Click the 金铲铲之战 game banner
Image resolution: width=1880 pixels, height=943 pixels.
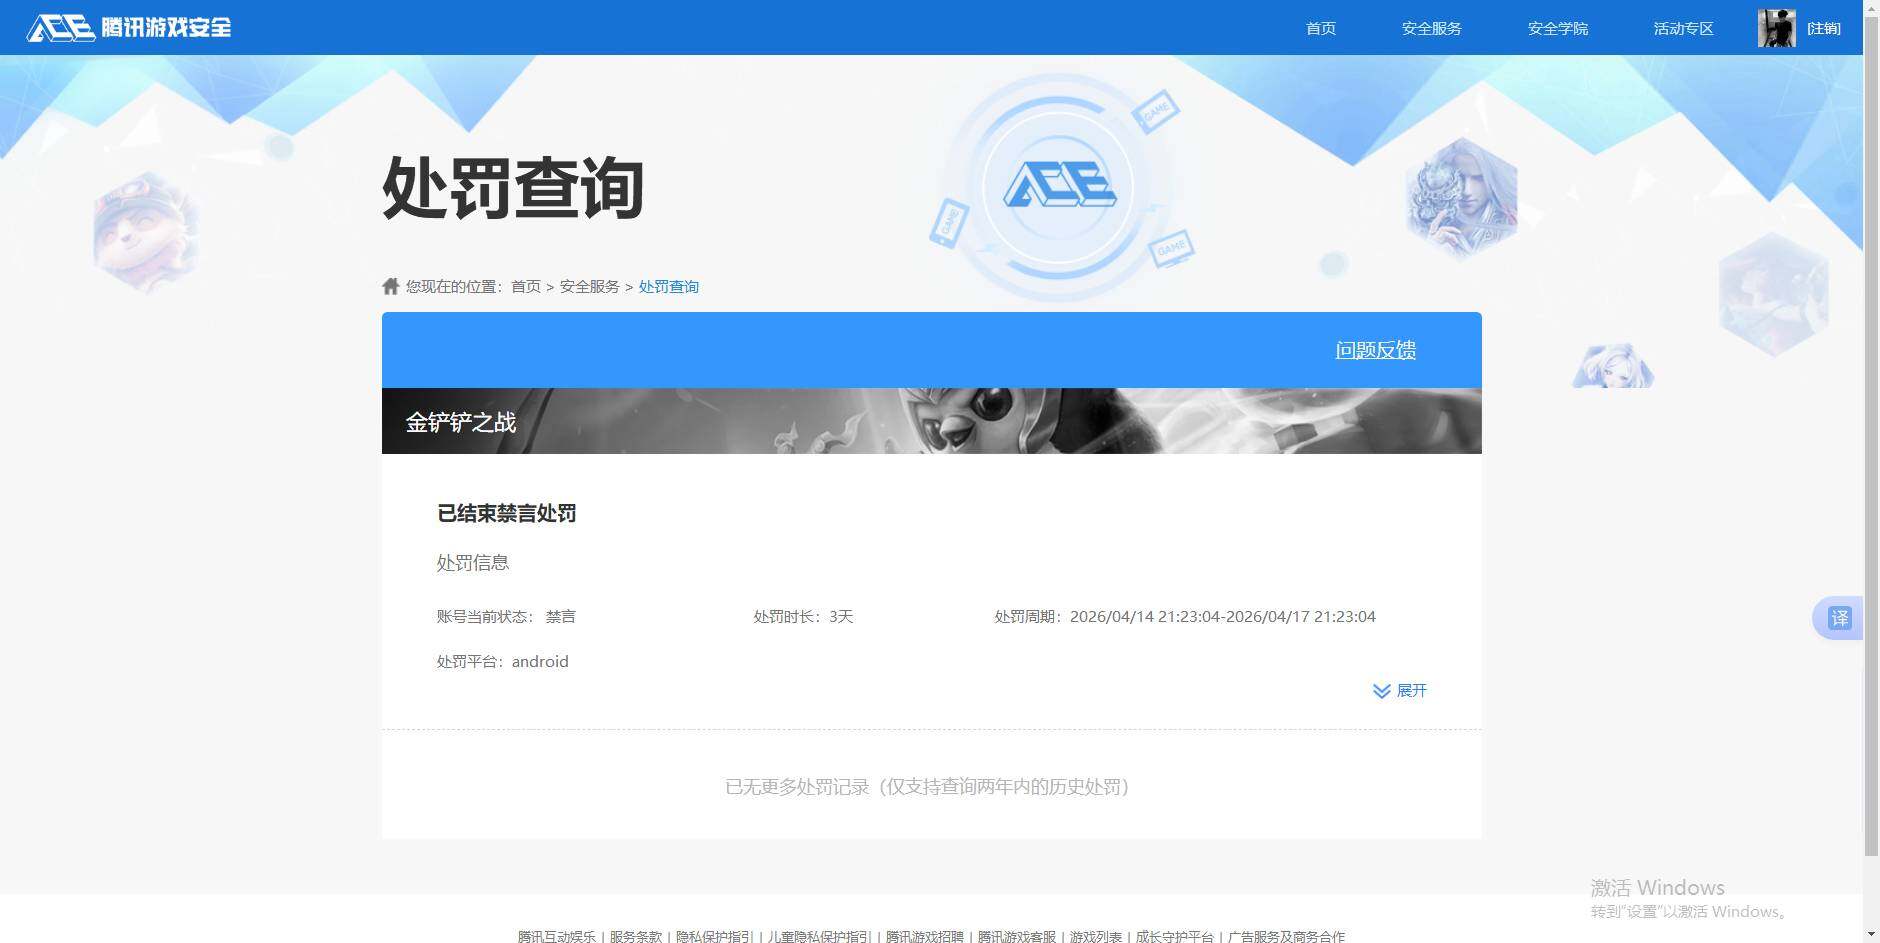(x=932, y=421)
